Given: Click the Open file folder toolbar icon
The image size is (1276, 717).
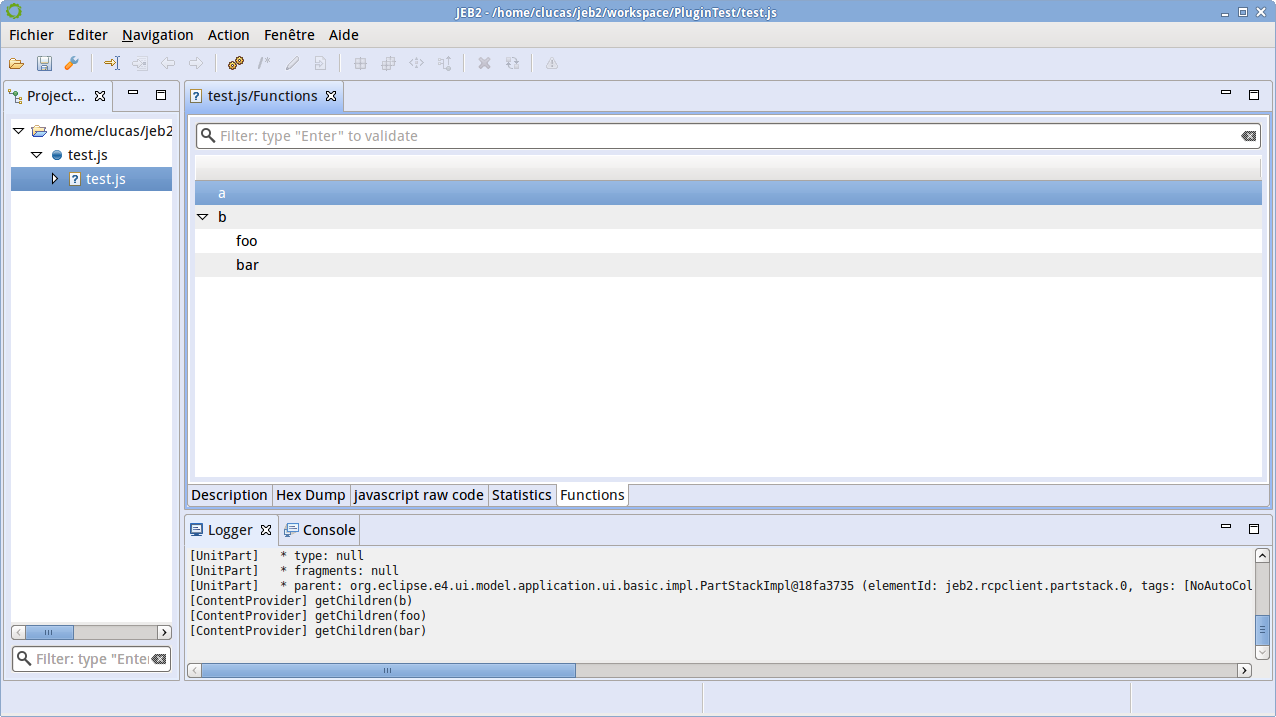Looking at the screenshot, I should pyautogui.click(x=16, y=63).
